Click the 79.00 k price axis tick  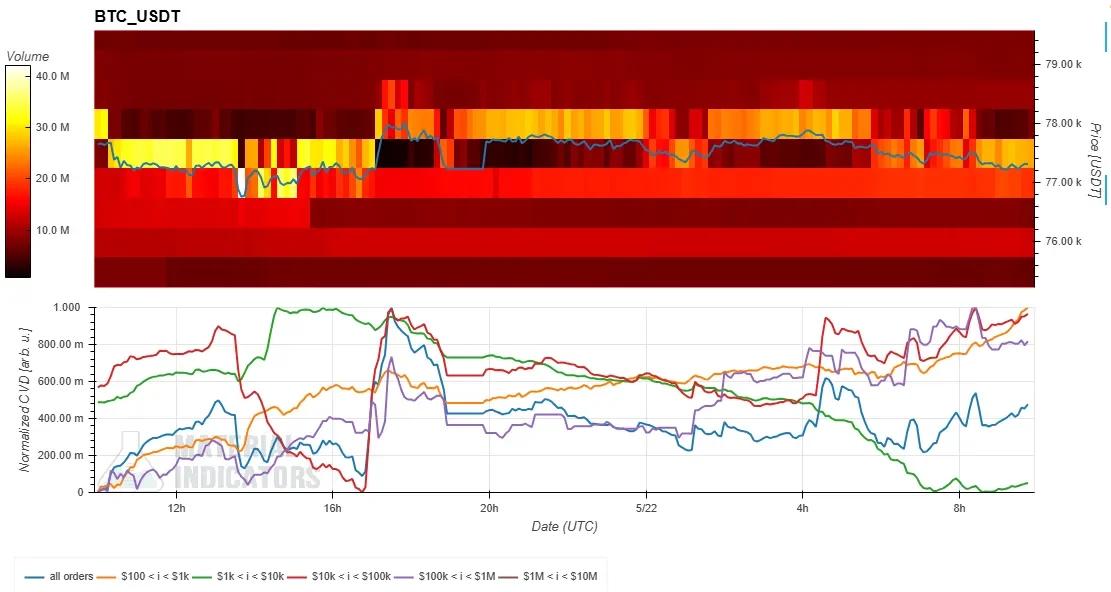click(1064, 64)
